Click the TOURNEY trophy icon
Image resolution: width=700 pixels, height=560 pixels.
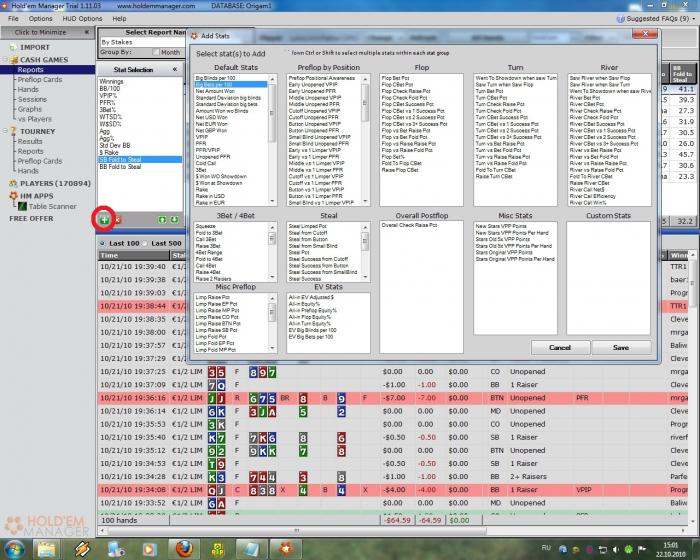point(13,131)
